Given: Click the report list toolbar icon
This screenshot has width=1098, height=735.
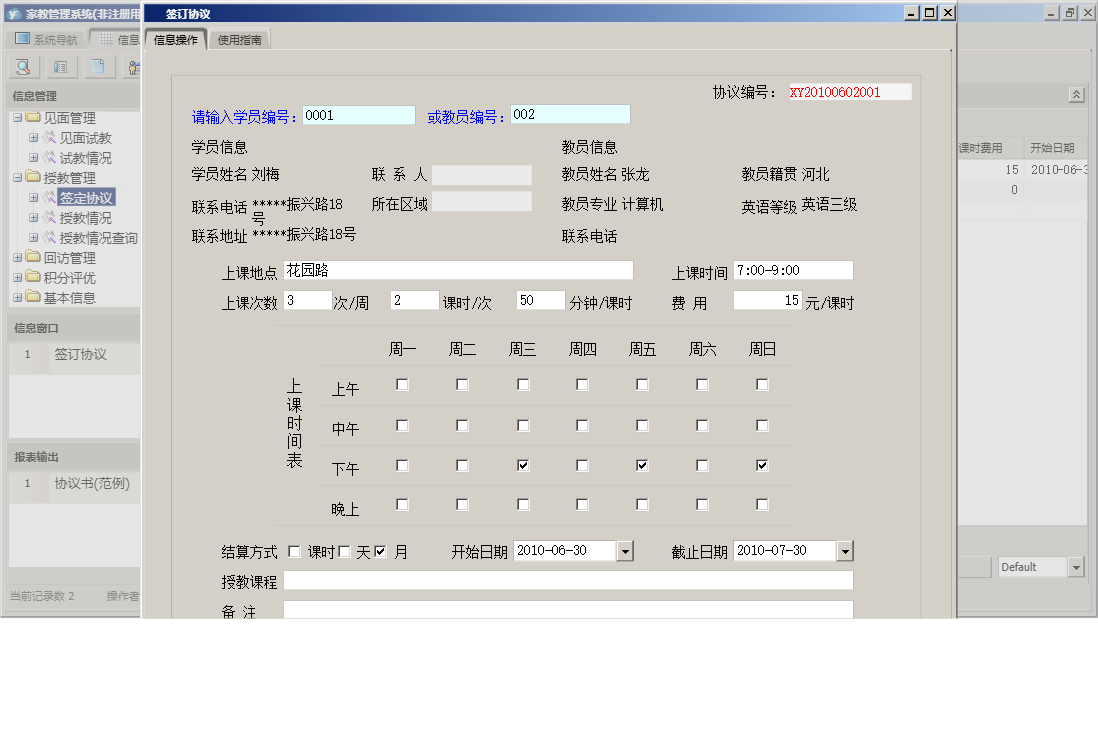Looking at the screenshot, I should (60, 66).
